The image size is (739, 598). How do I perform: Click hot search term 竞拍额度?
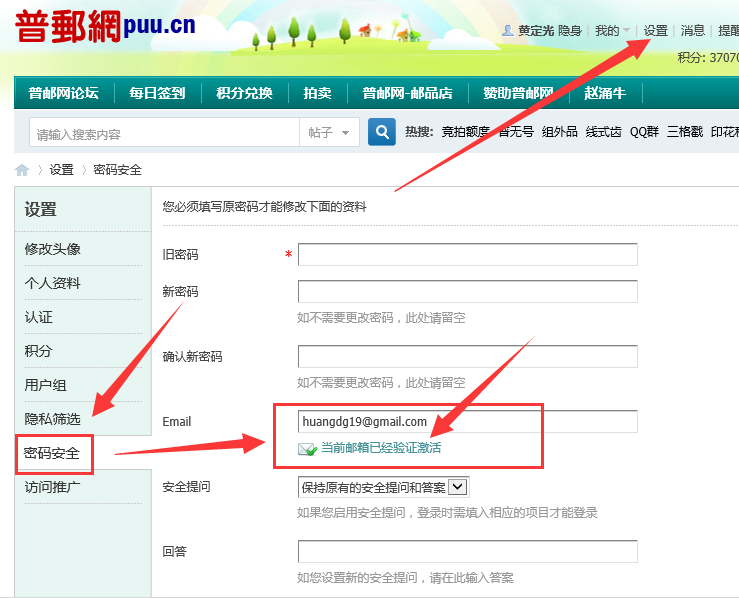(x=466, y=132)
